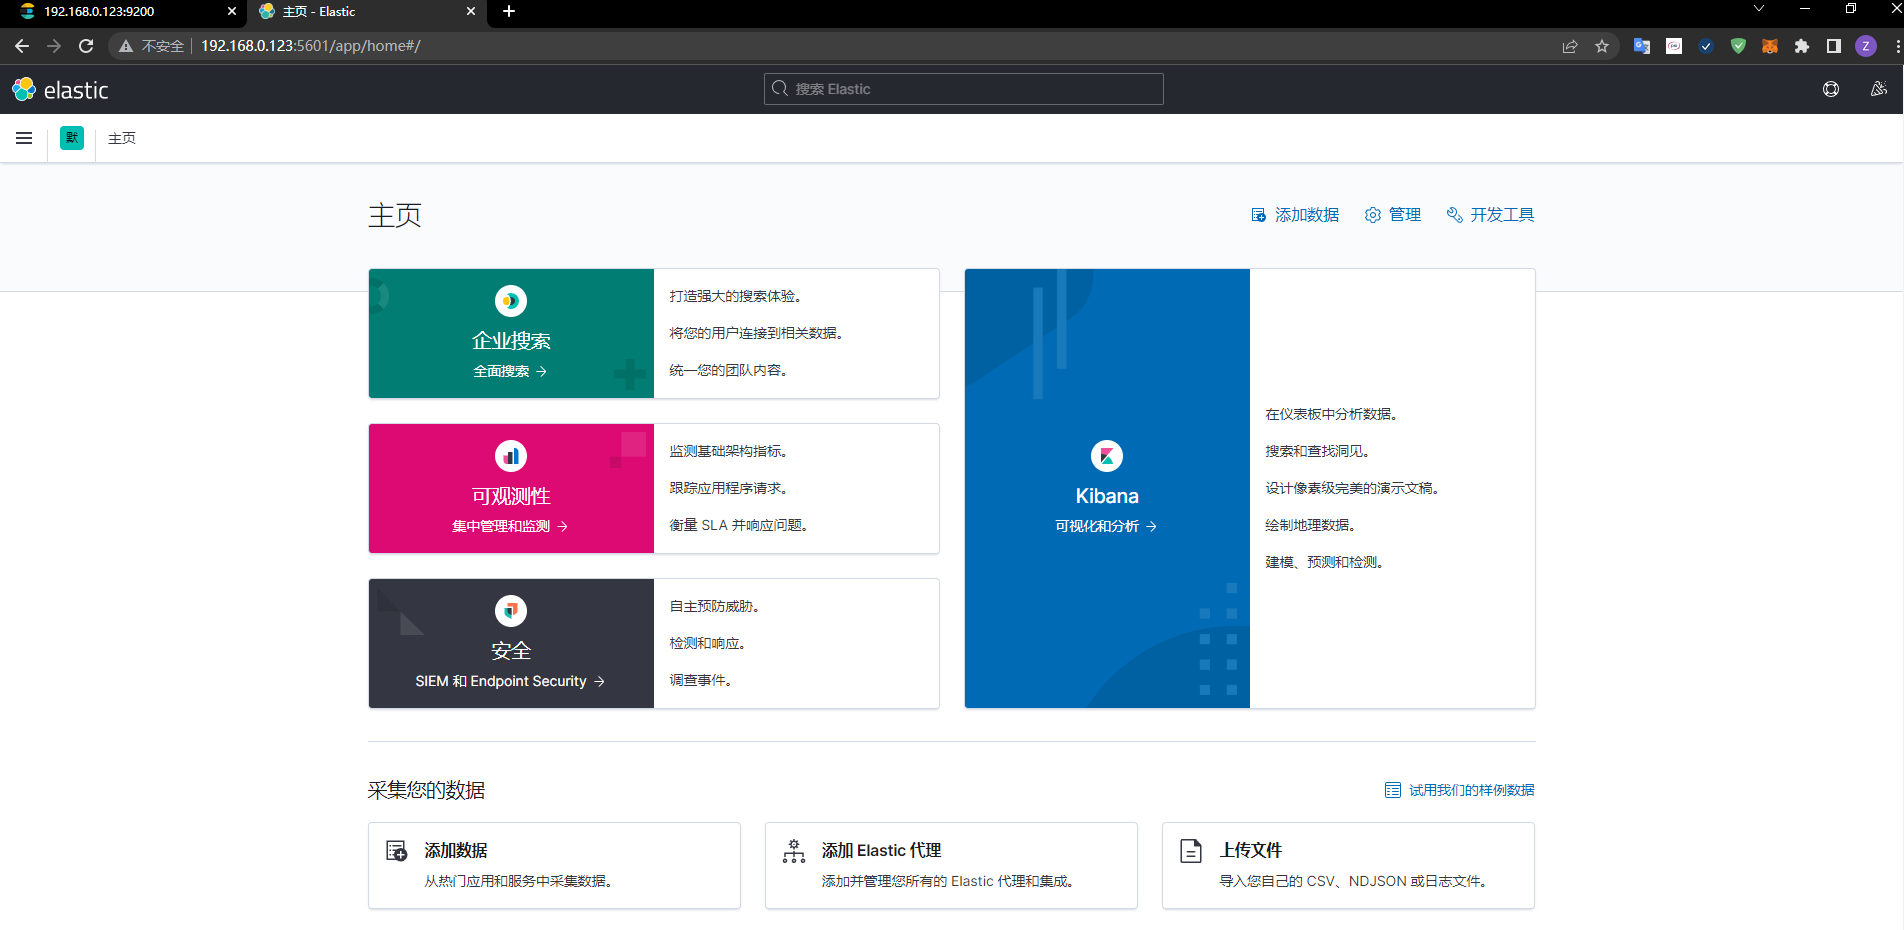Open the help menu icon in header

pos(1831,89)
